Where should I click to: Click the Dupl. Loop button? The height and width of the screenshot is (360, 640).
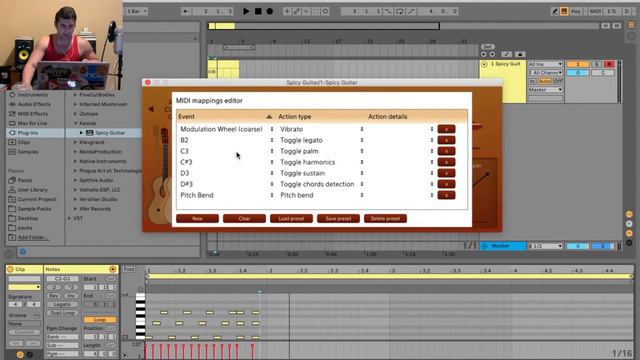(62, 313)
